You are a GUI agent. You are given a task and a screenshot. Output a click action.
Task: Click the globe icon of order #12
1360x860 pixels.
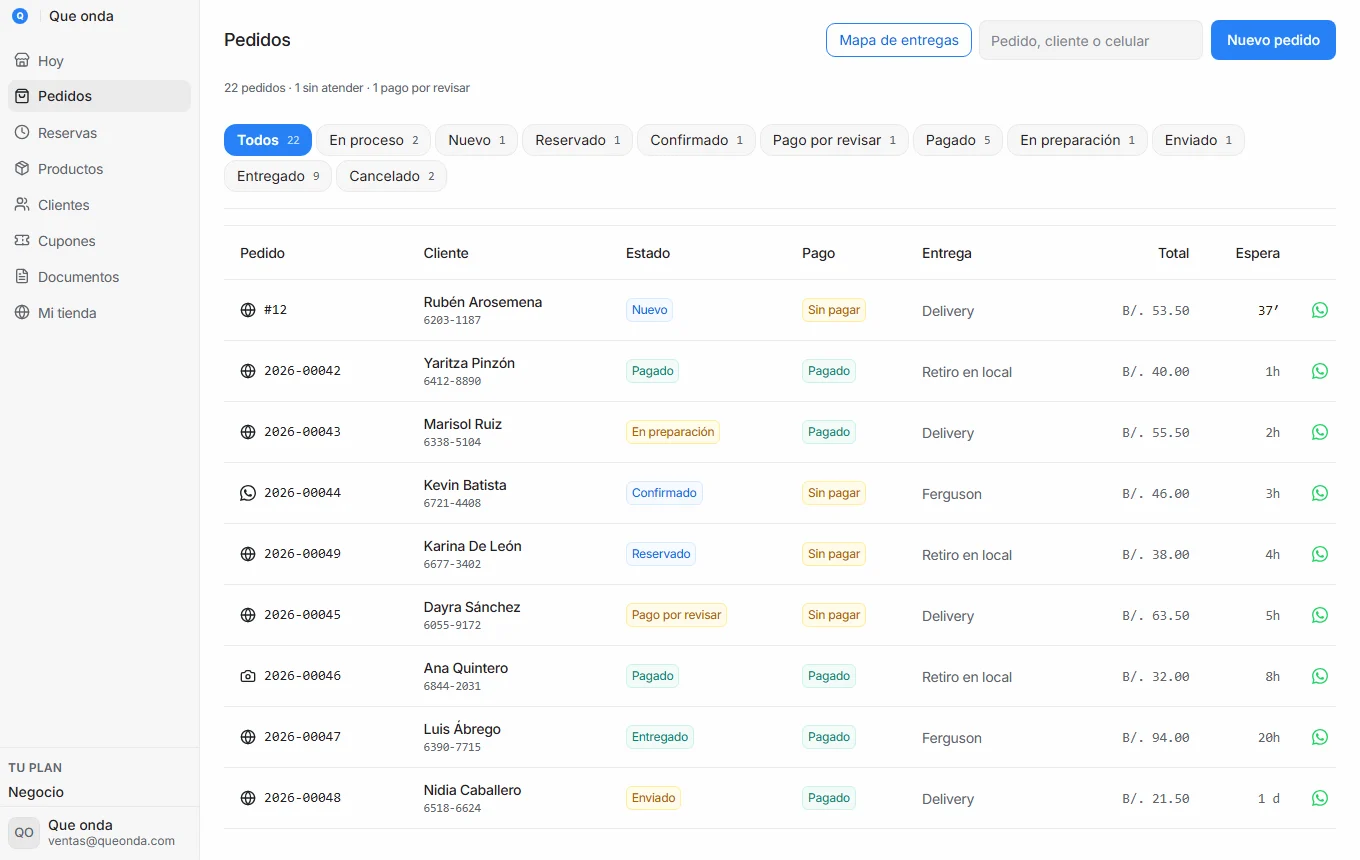tap(248, 310)
